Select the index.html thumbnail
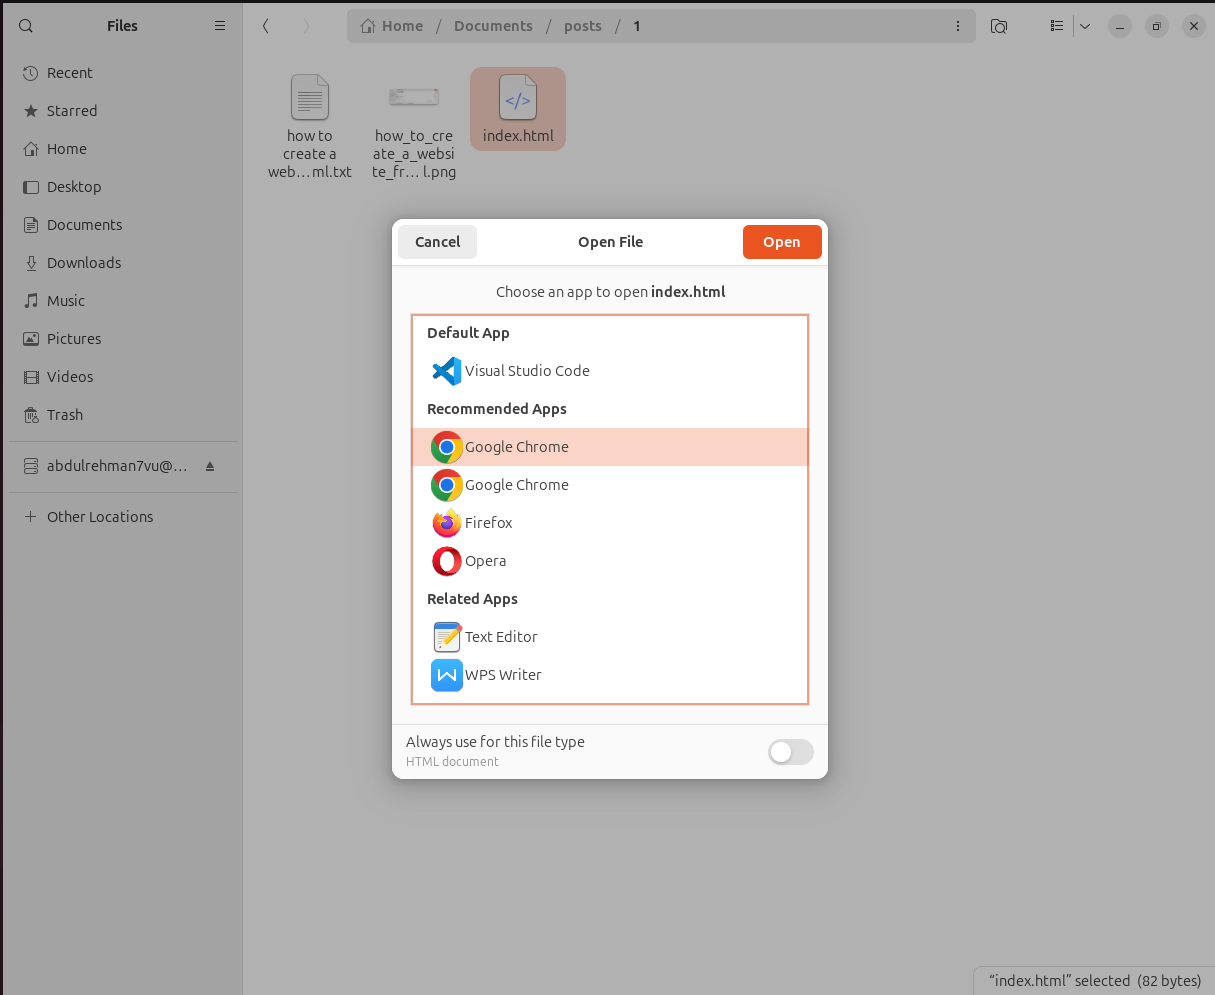The width and height of the screenshot is (1215, 995). (517, 99)
